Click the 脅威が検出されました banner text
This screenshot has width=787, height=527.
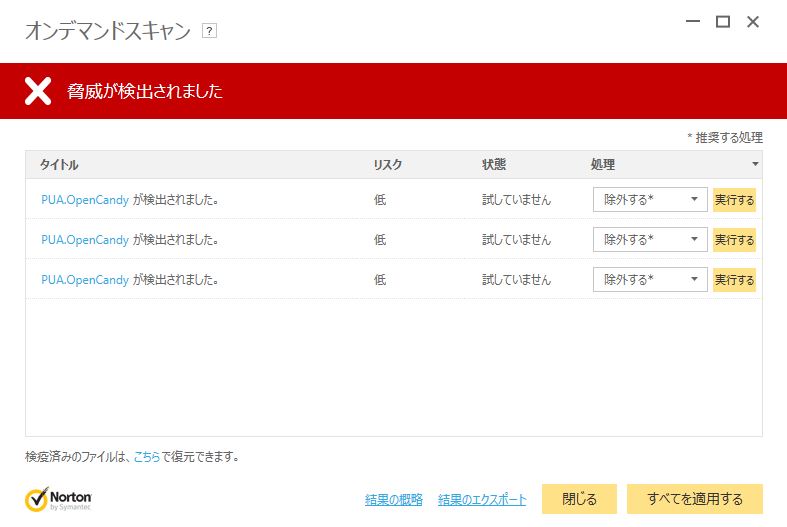coord(145,91)
